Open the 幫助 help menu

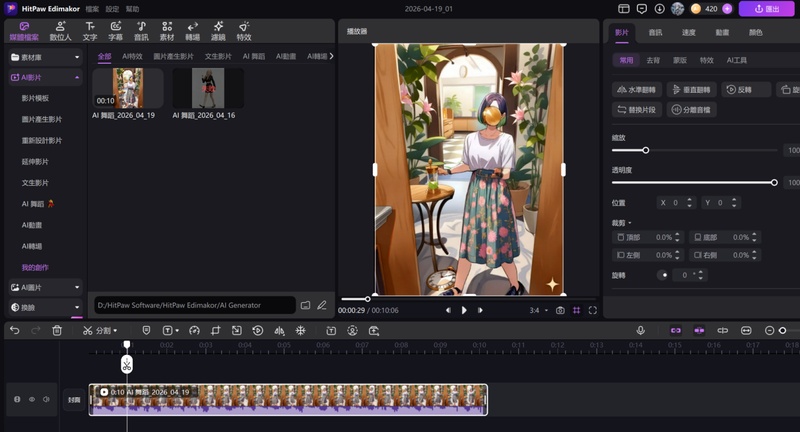(x=132, y=9)
